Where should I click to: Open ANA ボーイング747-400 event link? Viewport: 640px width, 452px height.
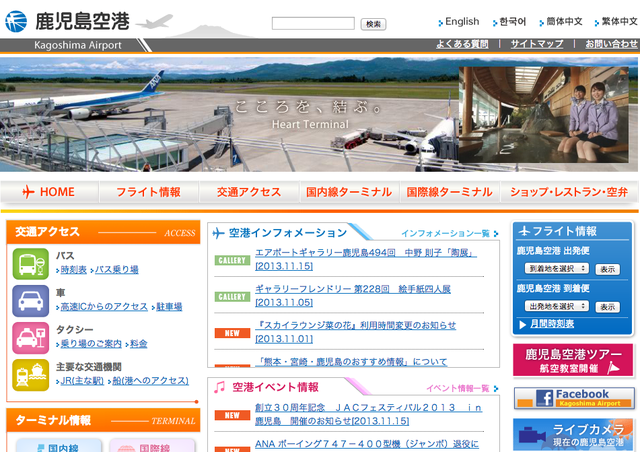[x=367, y=444]
